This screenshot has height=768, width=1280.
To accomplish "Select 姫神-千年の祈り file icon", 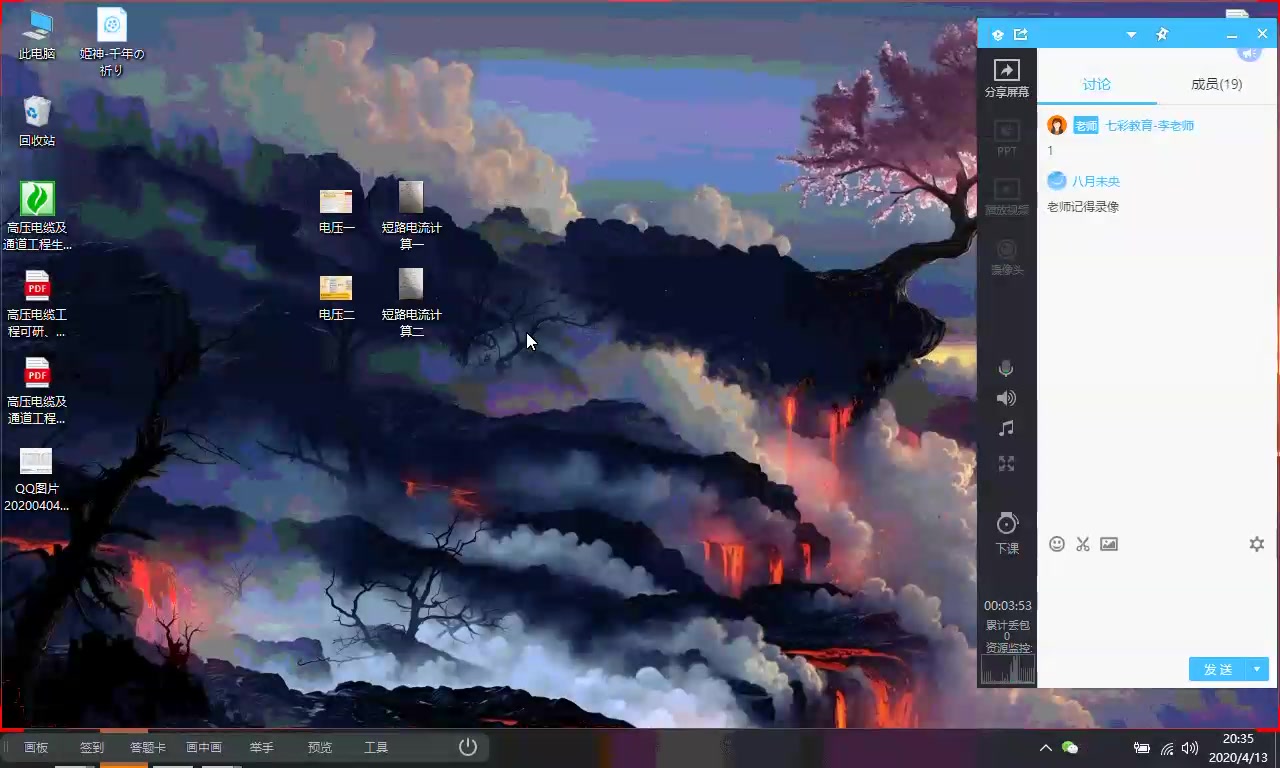I will coord(112,42).
